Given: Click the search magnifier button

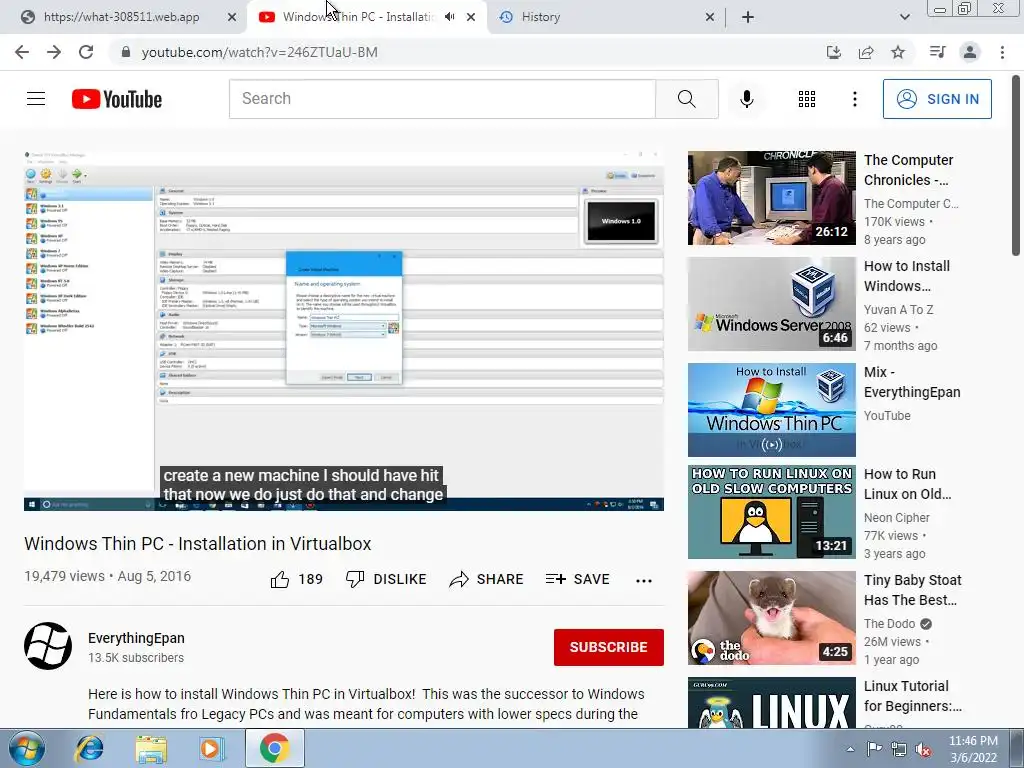Looking at the screenshot, I should coord(686,99).
